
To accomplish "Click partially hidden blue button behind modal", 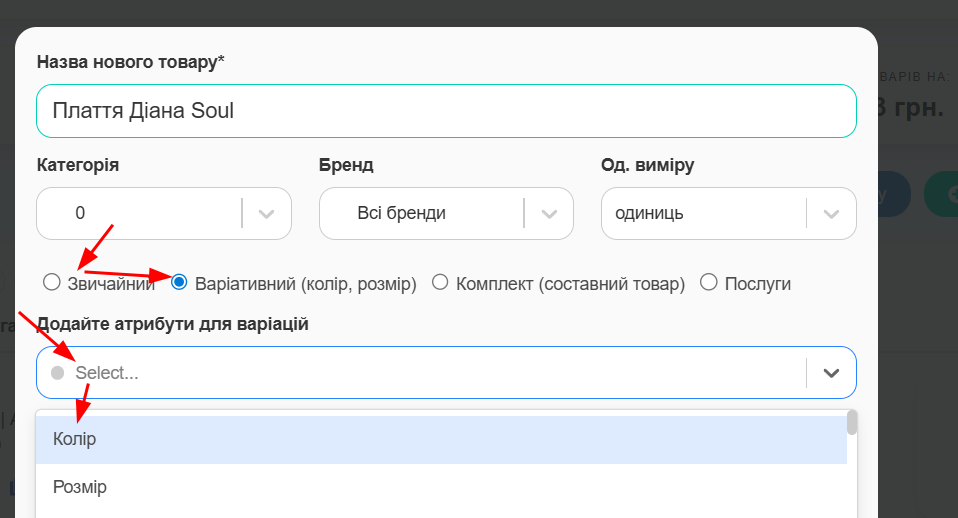I will [x=893, y=193].
